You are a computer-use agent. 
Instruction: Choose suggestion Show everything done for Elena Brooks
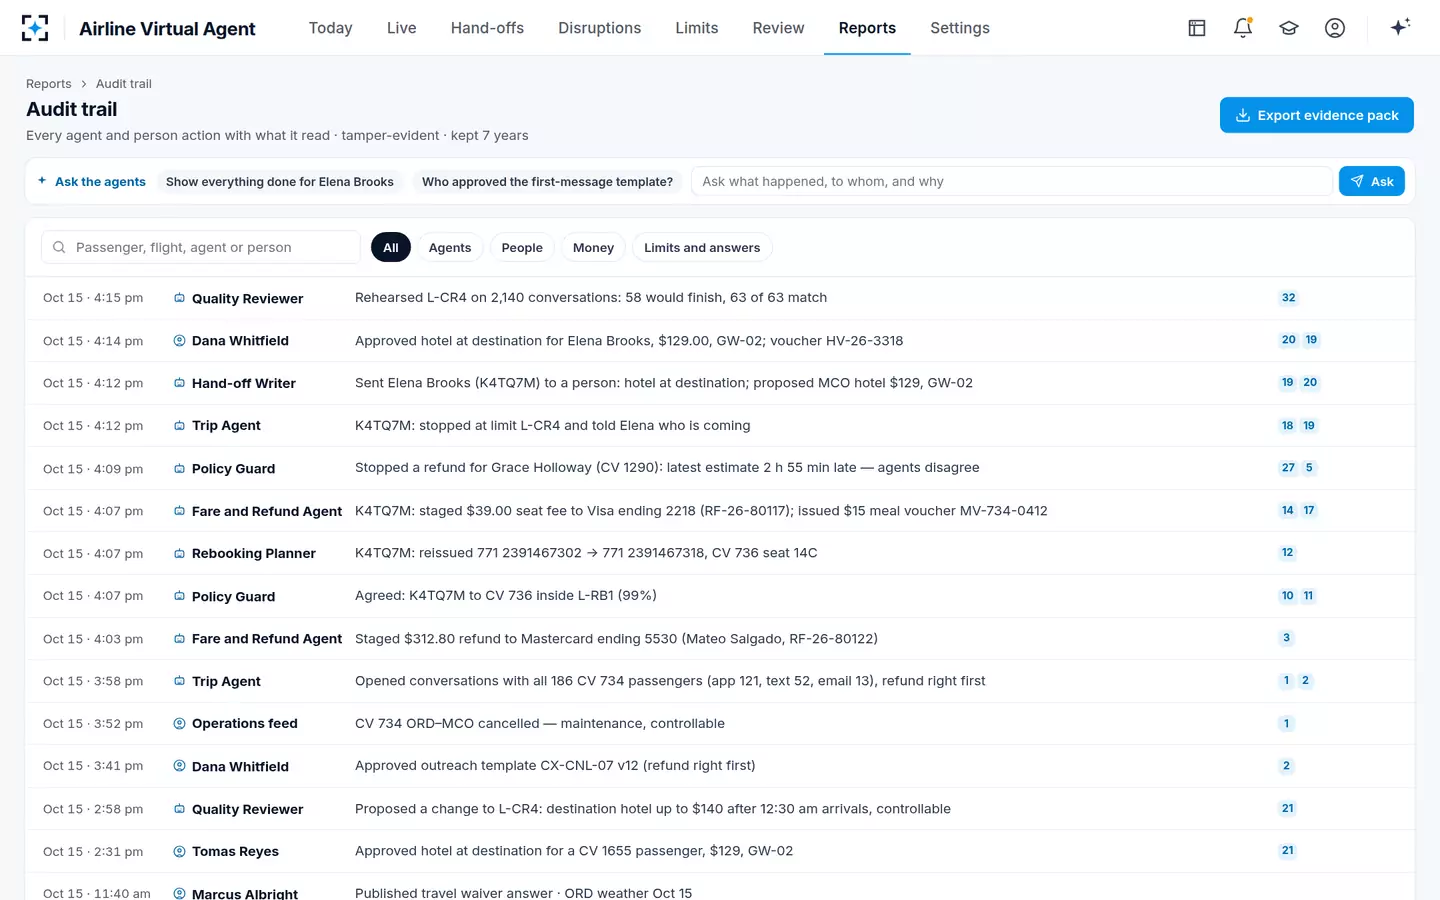280,181
